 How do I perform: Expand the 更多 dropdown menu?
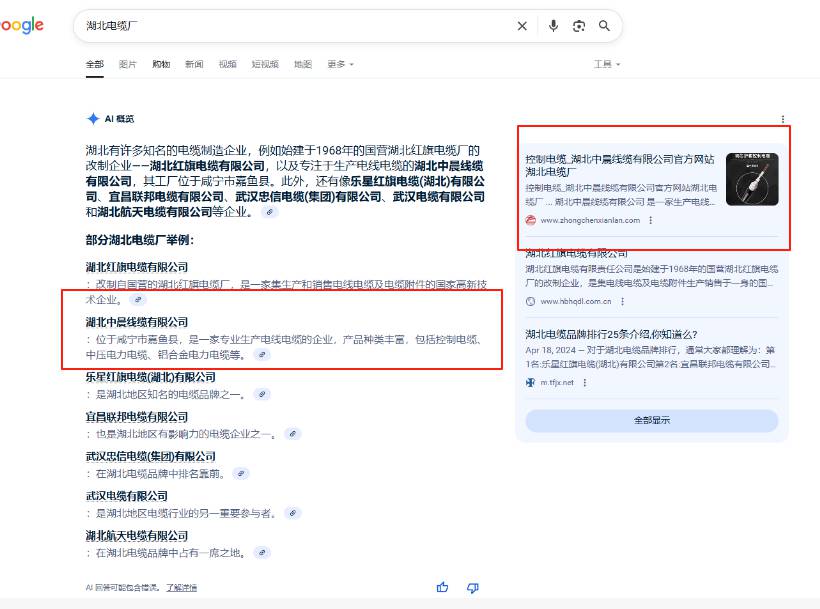pos(340,64)
